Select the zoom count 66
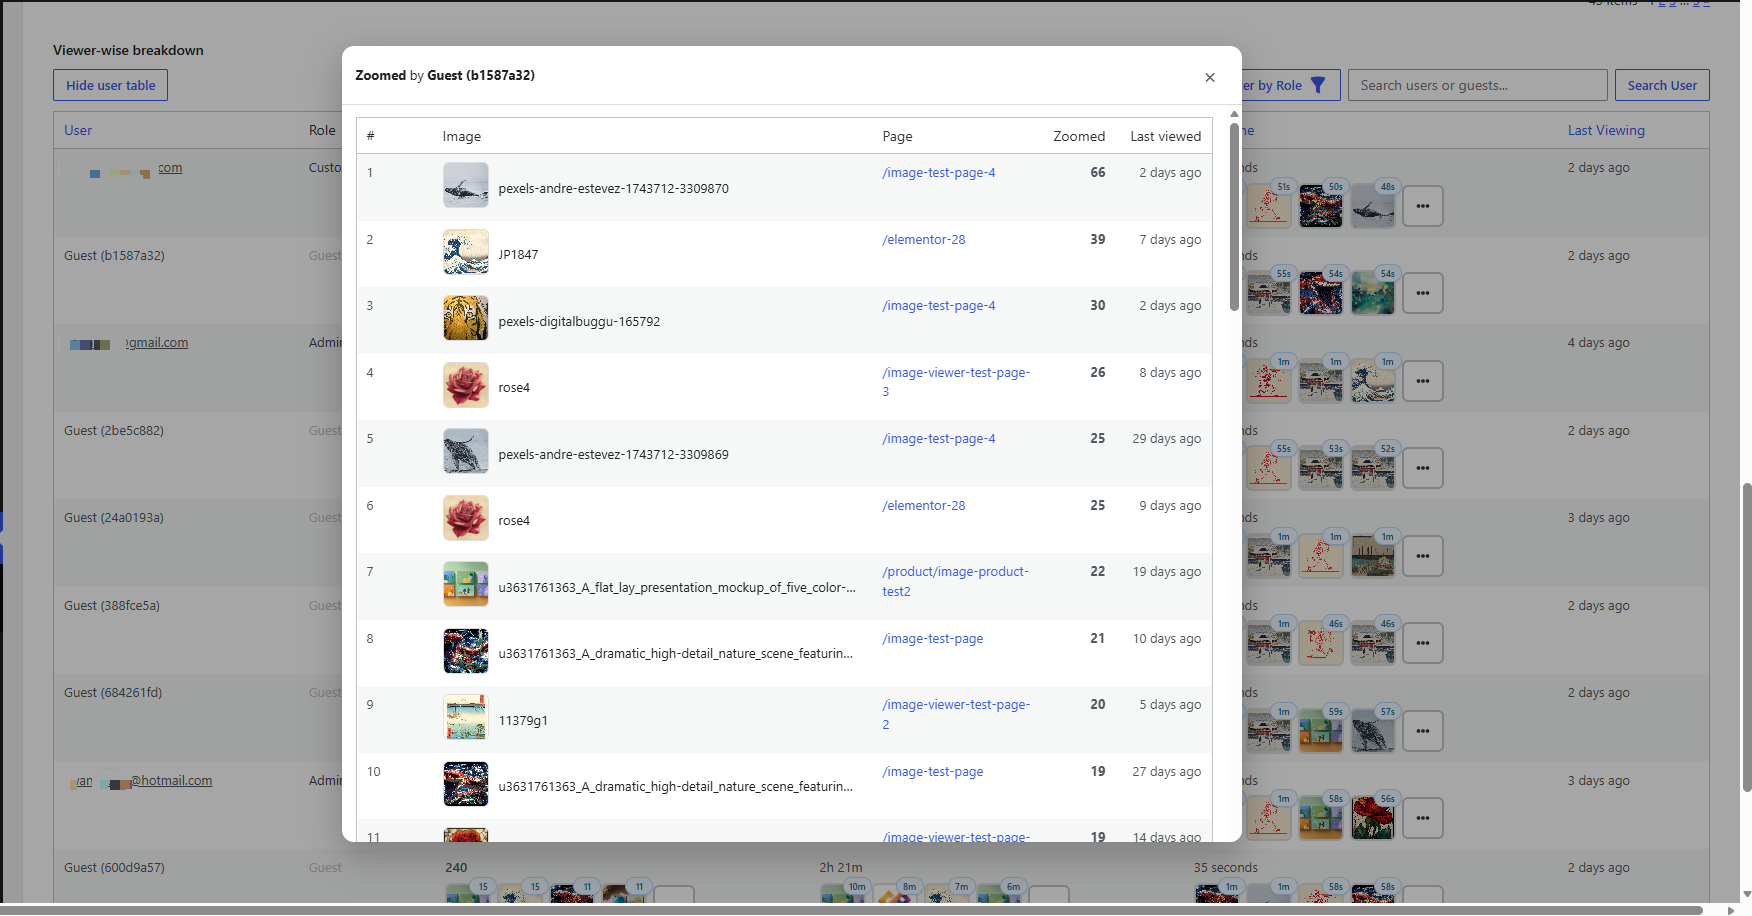This screenshot has width=1752, height=916. pos(1098,173)
